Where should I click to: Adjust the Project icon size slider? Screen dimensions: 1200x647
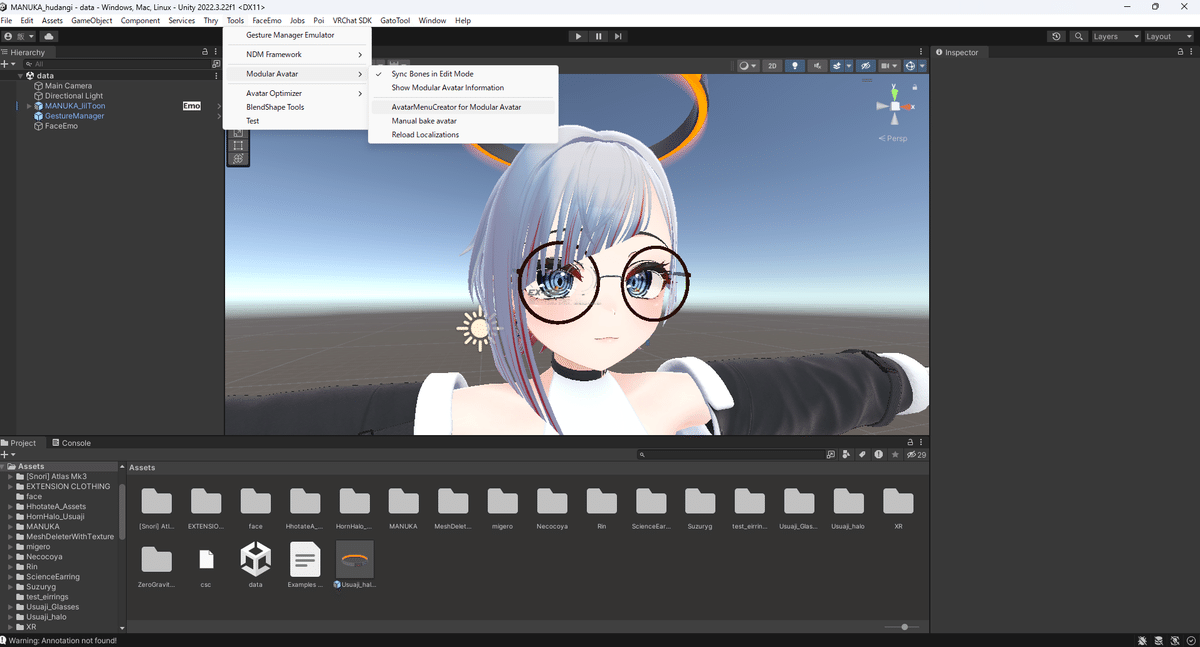(904, 627)
